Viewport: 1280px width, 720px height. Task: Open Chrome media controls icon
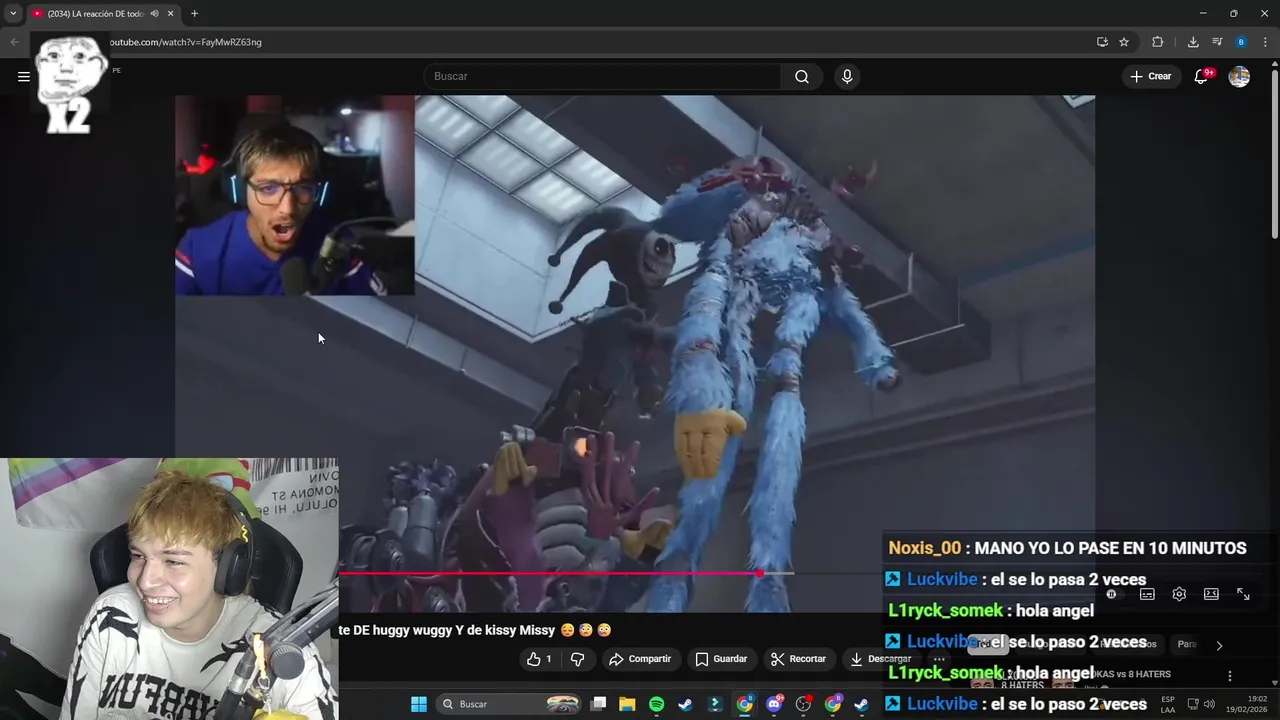click(x=1217, y=42)
